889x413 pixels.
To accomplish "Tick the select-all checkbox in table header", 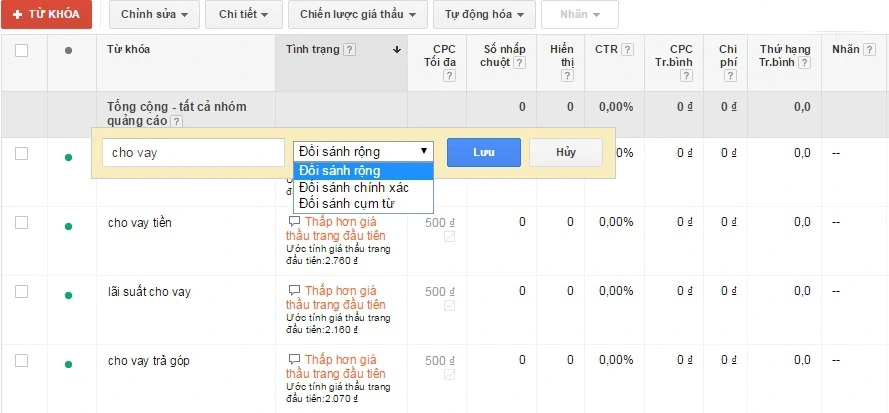I will tap(22, 51).
